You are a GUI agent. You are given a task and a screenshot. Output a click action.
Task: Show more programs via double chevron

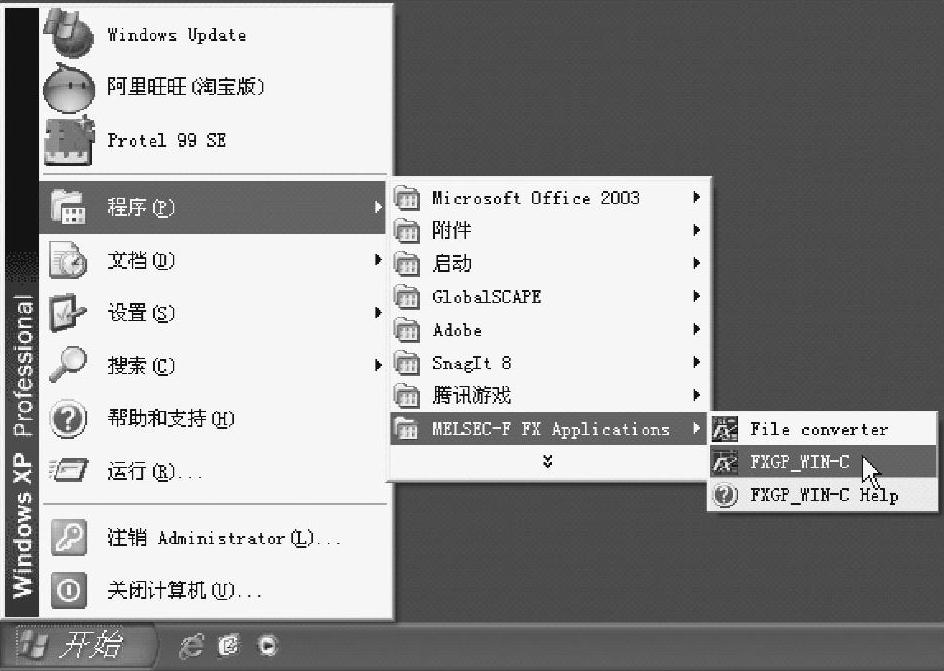547,462
